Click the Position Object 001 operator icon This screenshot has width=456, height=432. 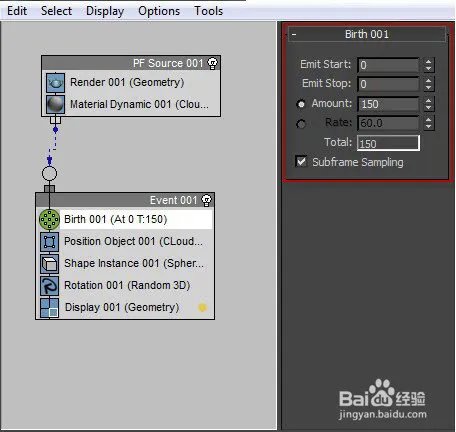(x=49, y=242)
